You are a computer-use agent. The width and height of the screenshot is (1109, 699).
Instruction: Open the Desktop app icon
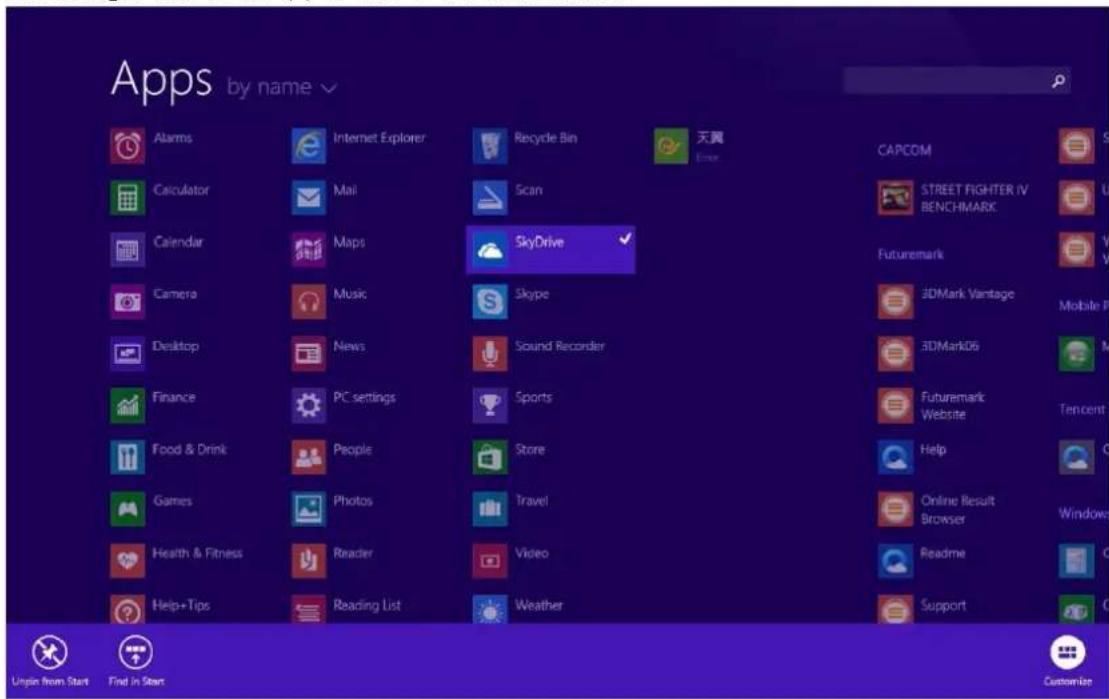tap(127, 354)
